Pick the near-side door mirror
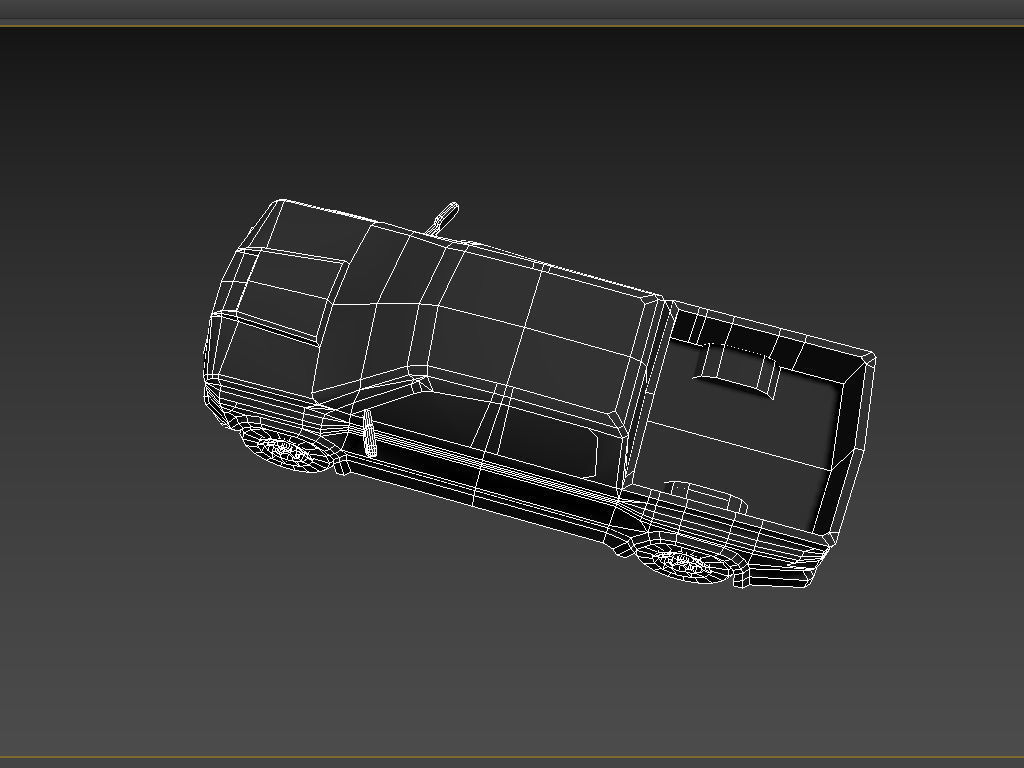This screenshot has height=768, width=1024. tap(369, 432)
